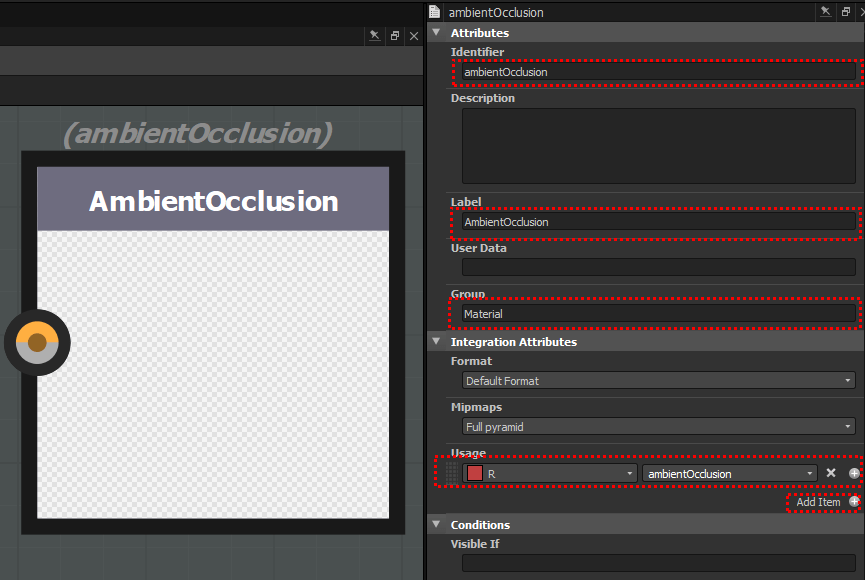Collapse the Conditions section
The width and height of the screenshot is (865, 580).
435,524
